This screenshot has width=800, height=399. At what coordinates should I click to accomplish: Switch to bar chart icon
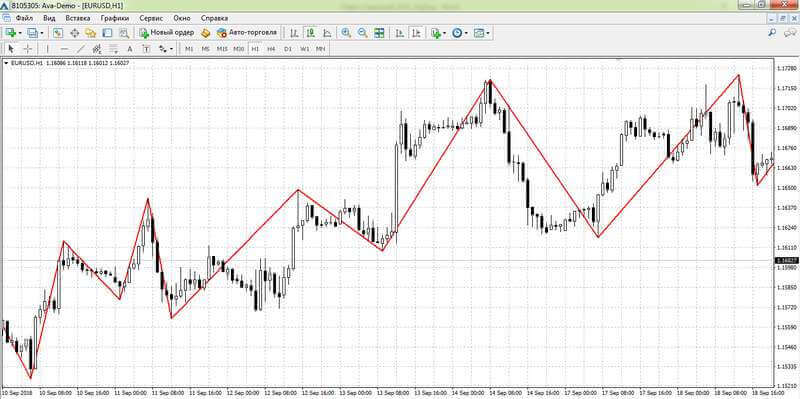coord(294,33)
